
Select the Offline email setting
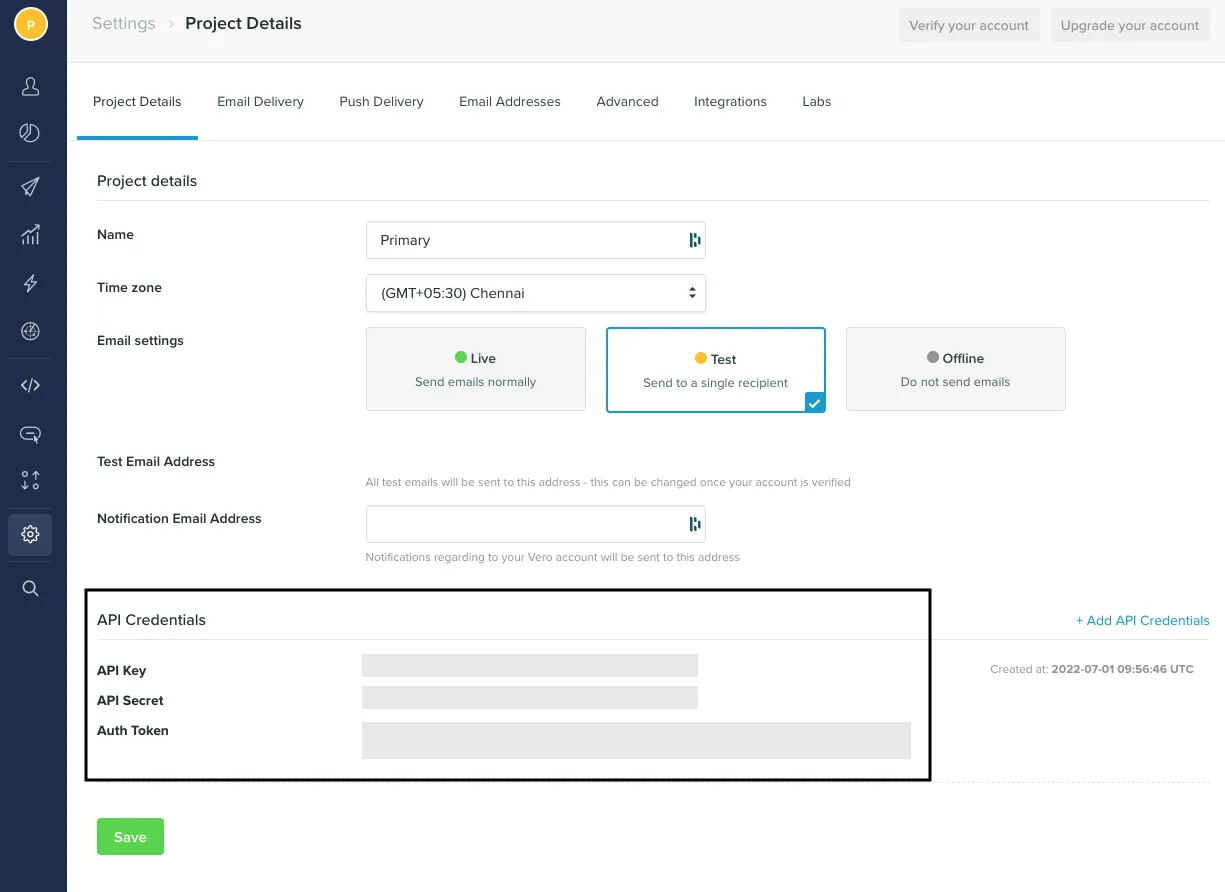tap(956, 369)
